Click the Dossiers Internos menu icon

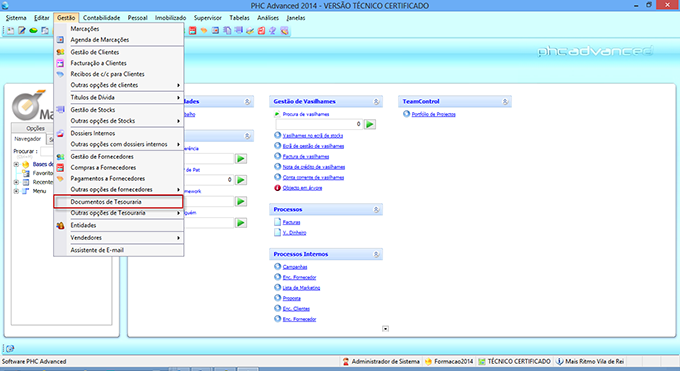click(x=60, y=133)
